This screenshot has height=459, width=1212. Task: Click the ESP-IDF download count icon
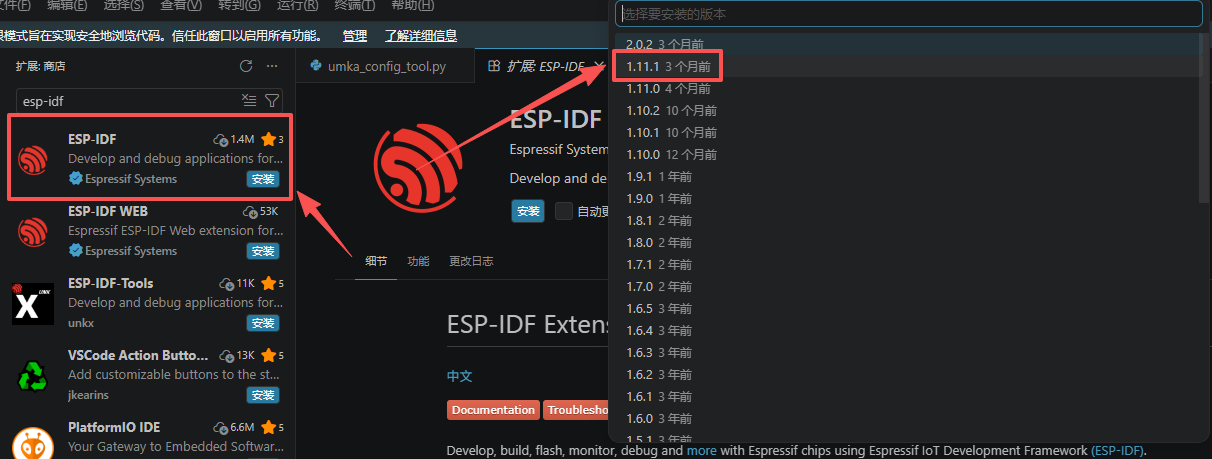tap(221, 139)
